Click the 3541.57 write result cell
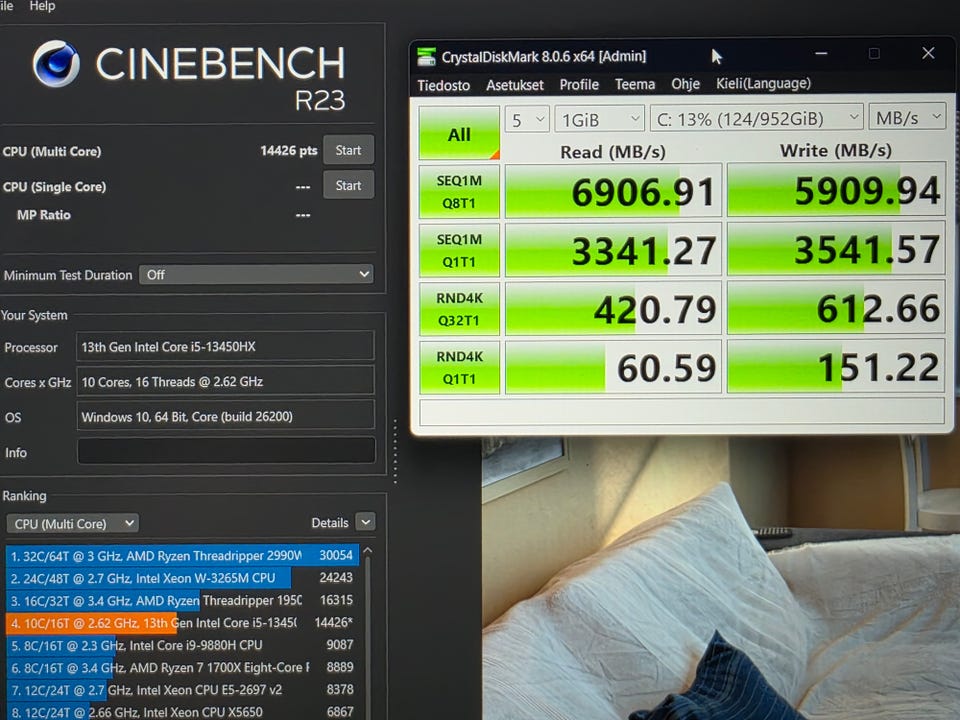The height and width of the screenshot is (720, 960). click(x=836, y=249)
